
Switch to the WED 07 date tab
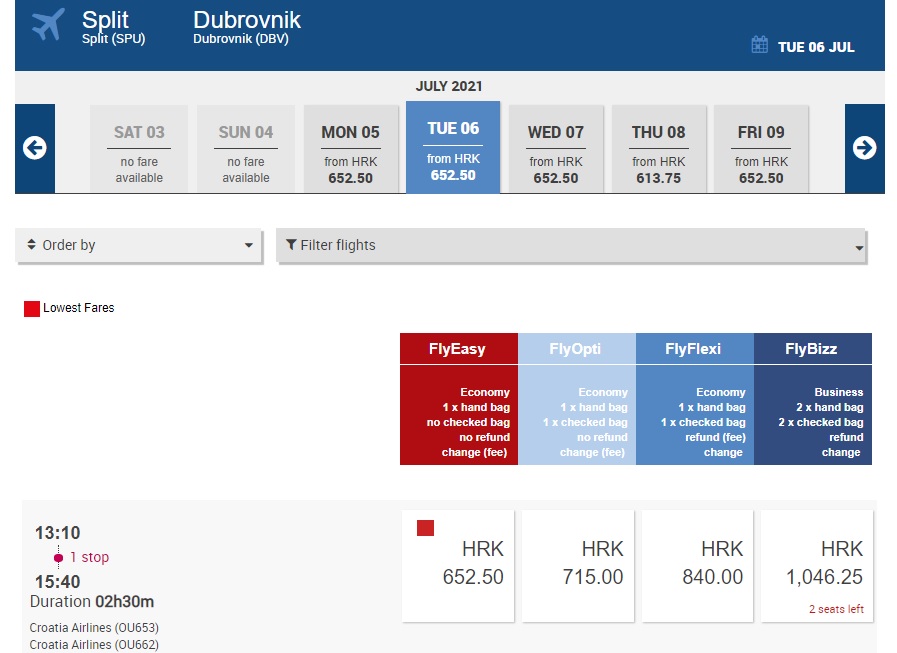555,148
